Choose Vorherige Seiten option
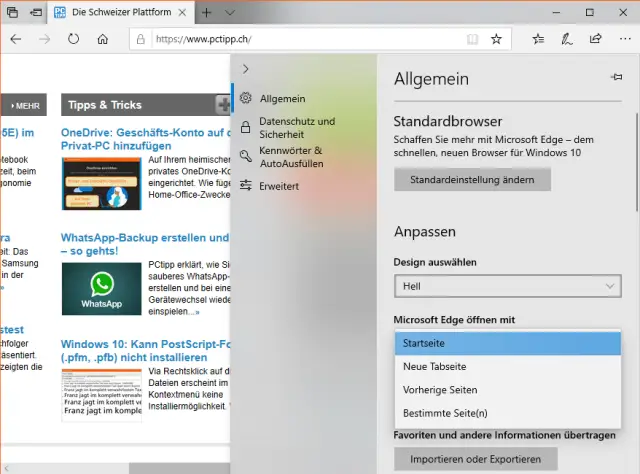Viewport: 640px width, 474px height. [x=508, y=390]
